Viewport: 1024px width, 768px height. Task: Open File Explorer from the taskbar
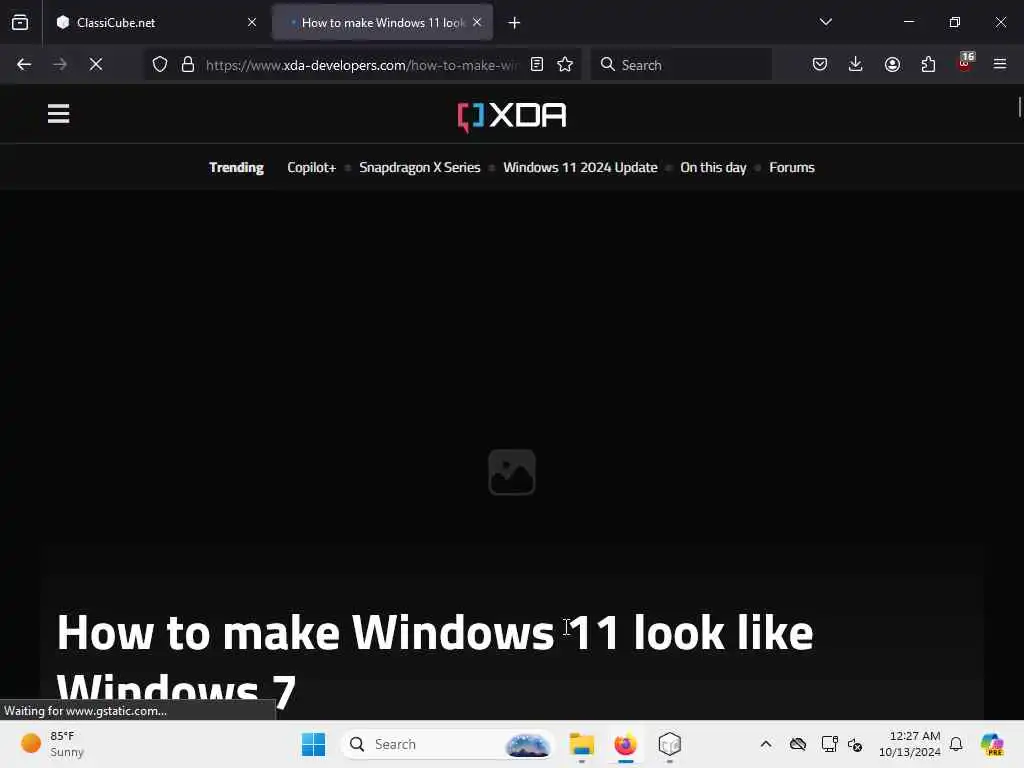click(x=581, y=744)
